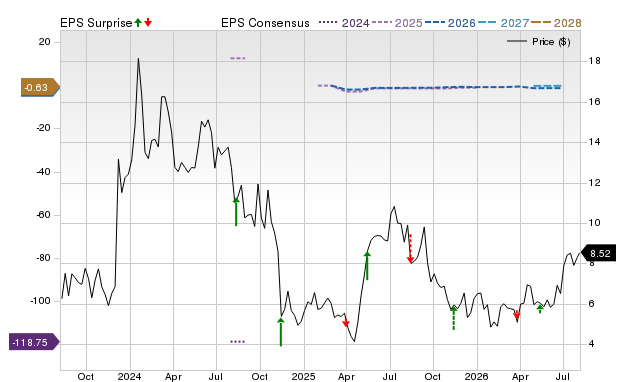Click the green up arrow in EPS Surprise legend
Image resolution: width=640 pixels, height=382 pixels.
tap(138, 22)
